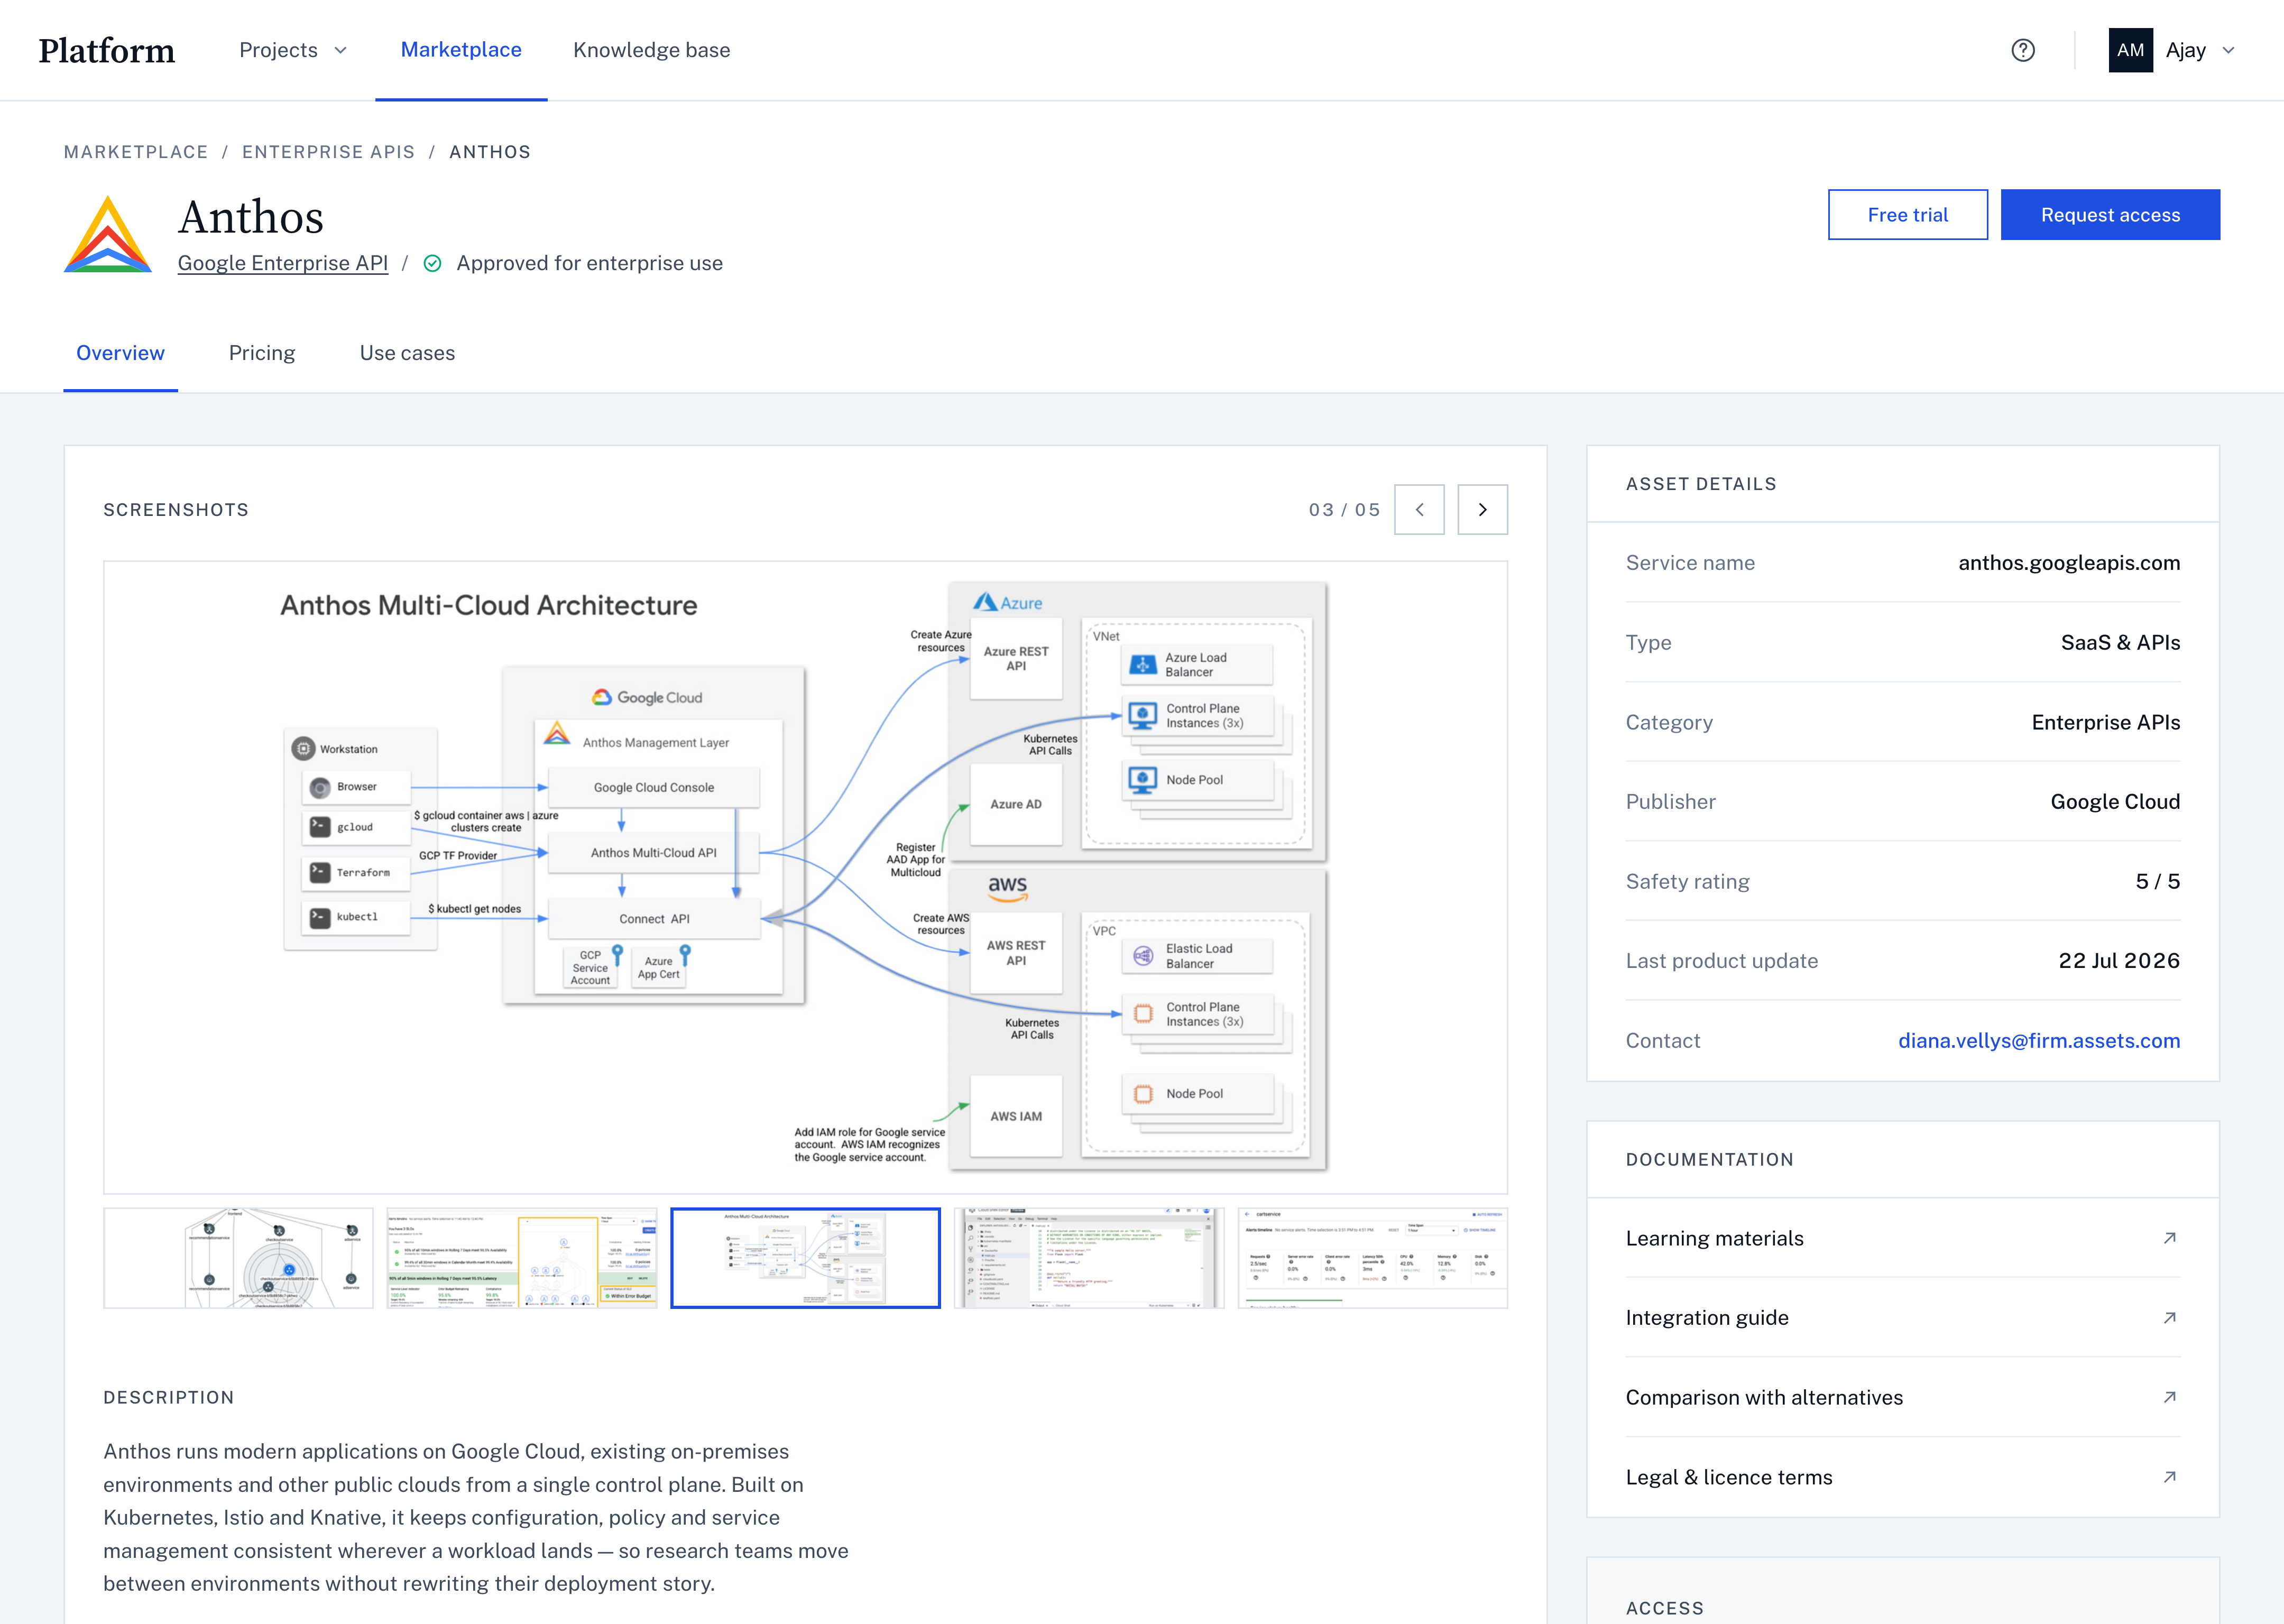Click the 03 / 05 screenshot counter
Screen dimensions: 2284x1624
(x=1344, y=510)
